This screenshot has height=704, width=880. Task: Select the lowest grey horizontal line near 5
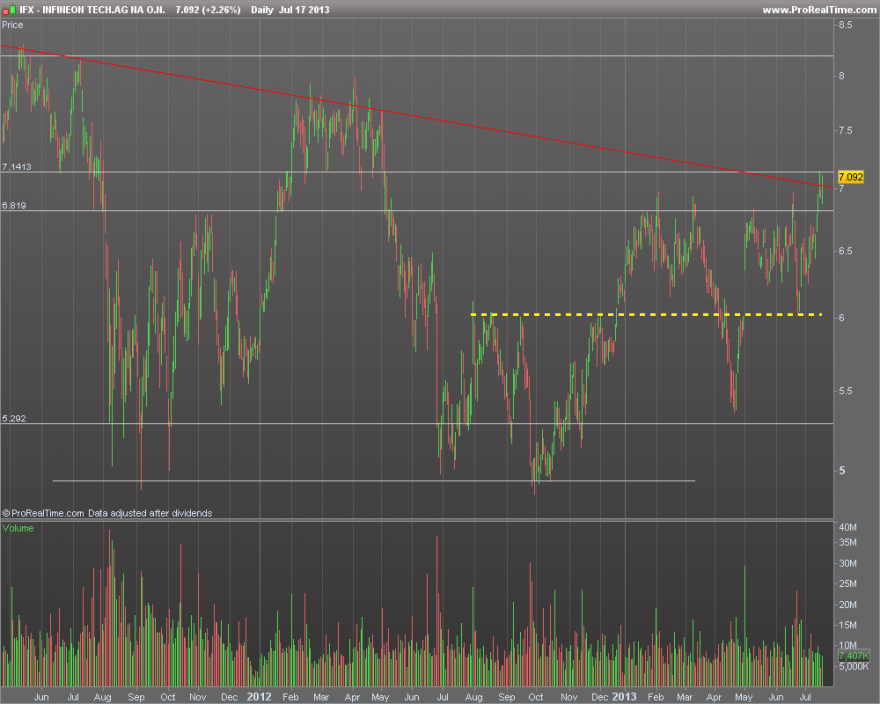[x=374, y=481]
